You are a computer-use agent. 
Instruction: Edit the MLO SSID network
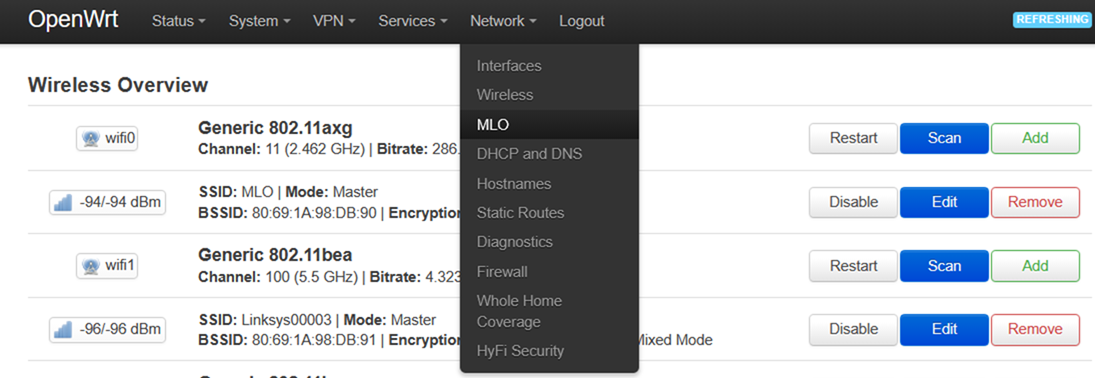tap(944, 202)
